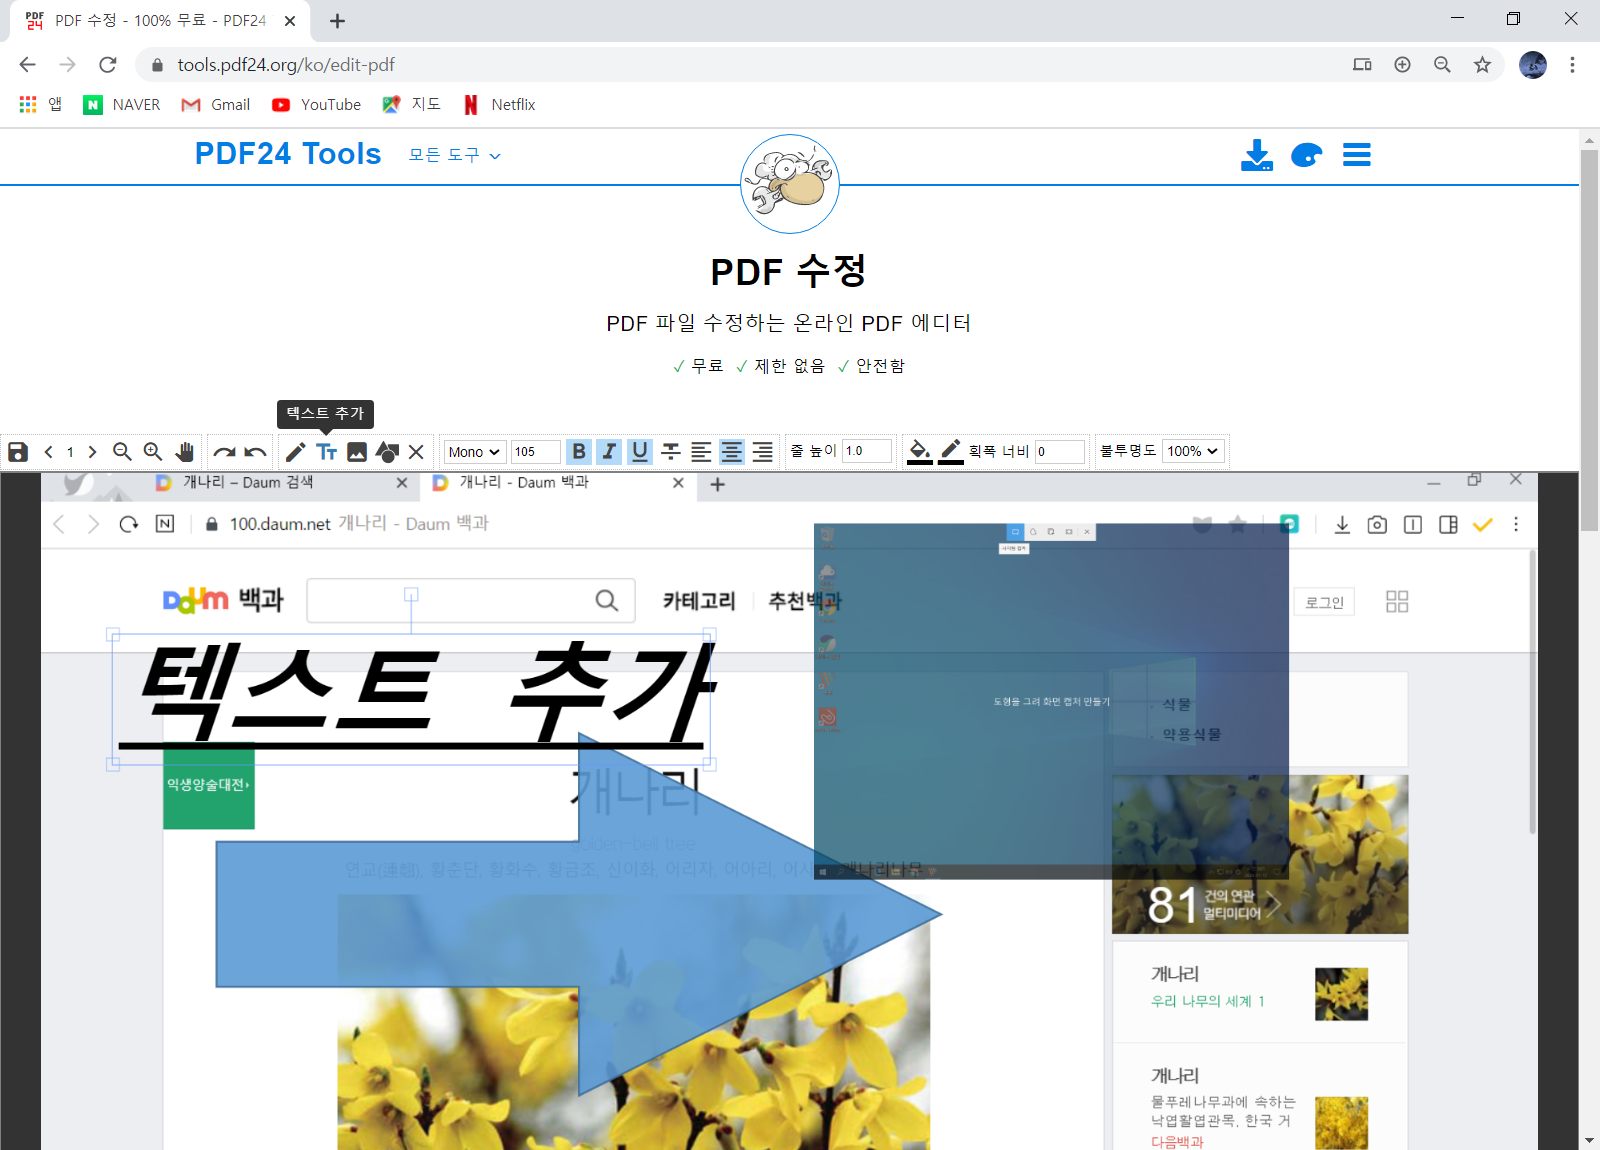Screen dimensions: 1600x1150
Task: Go to previous page in the editor
Action: pyautogui.click(x=49, y=452)
